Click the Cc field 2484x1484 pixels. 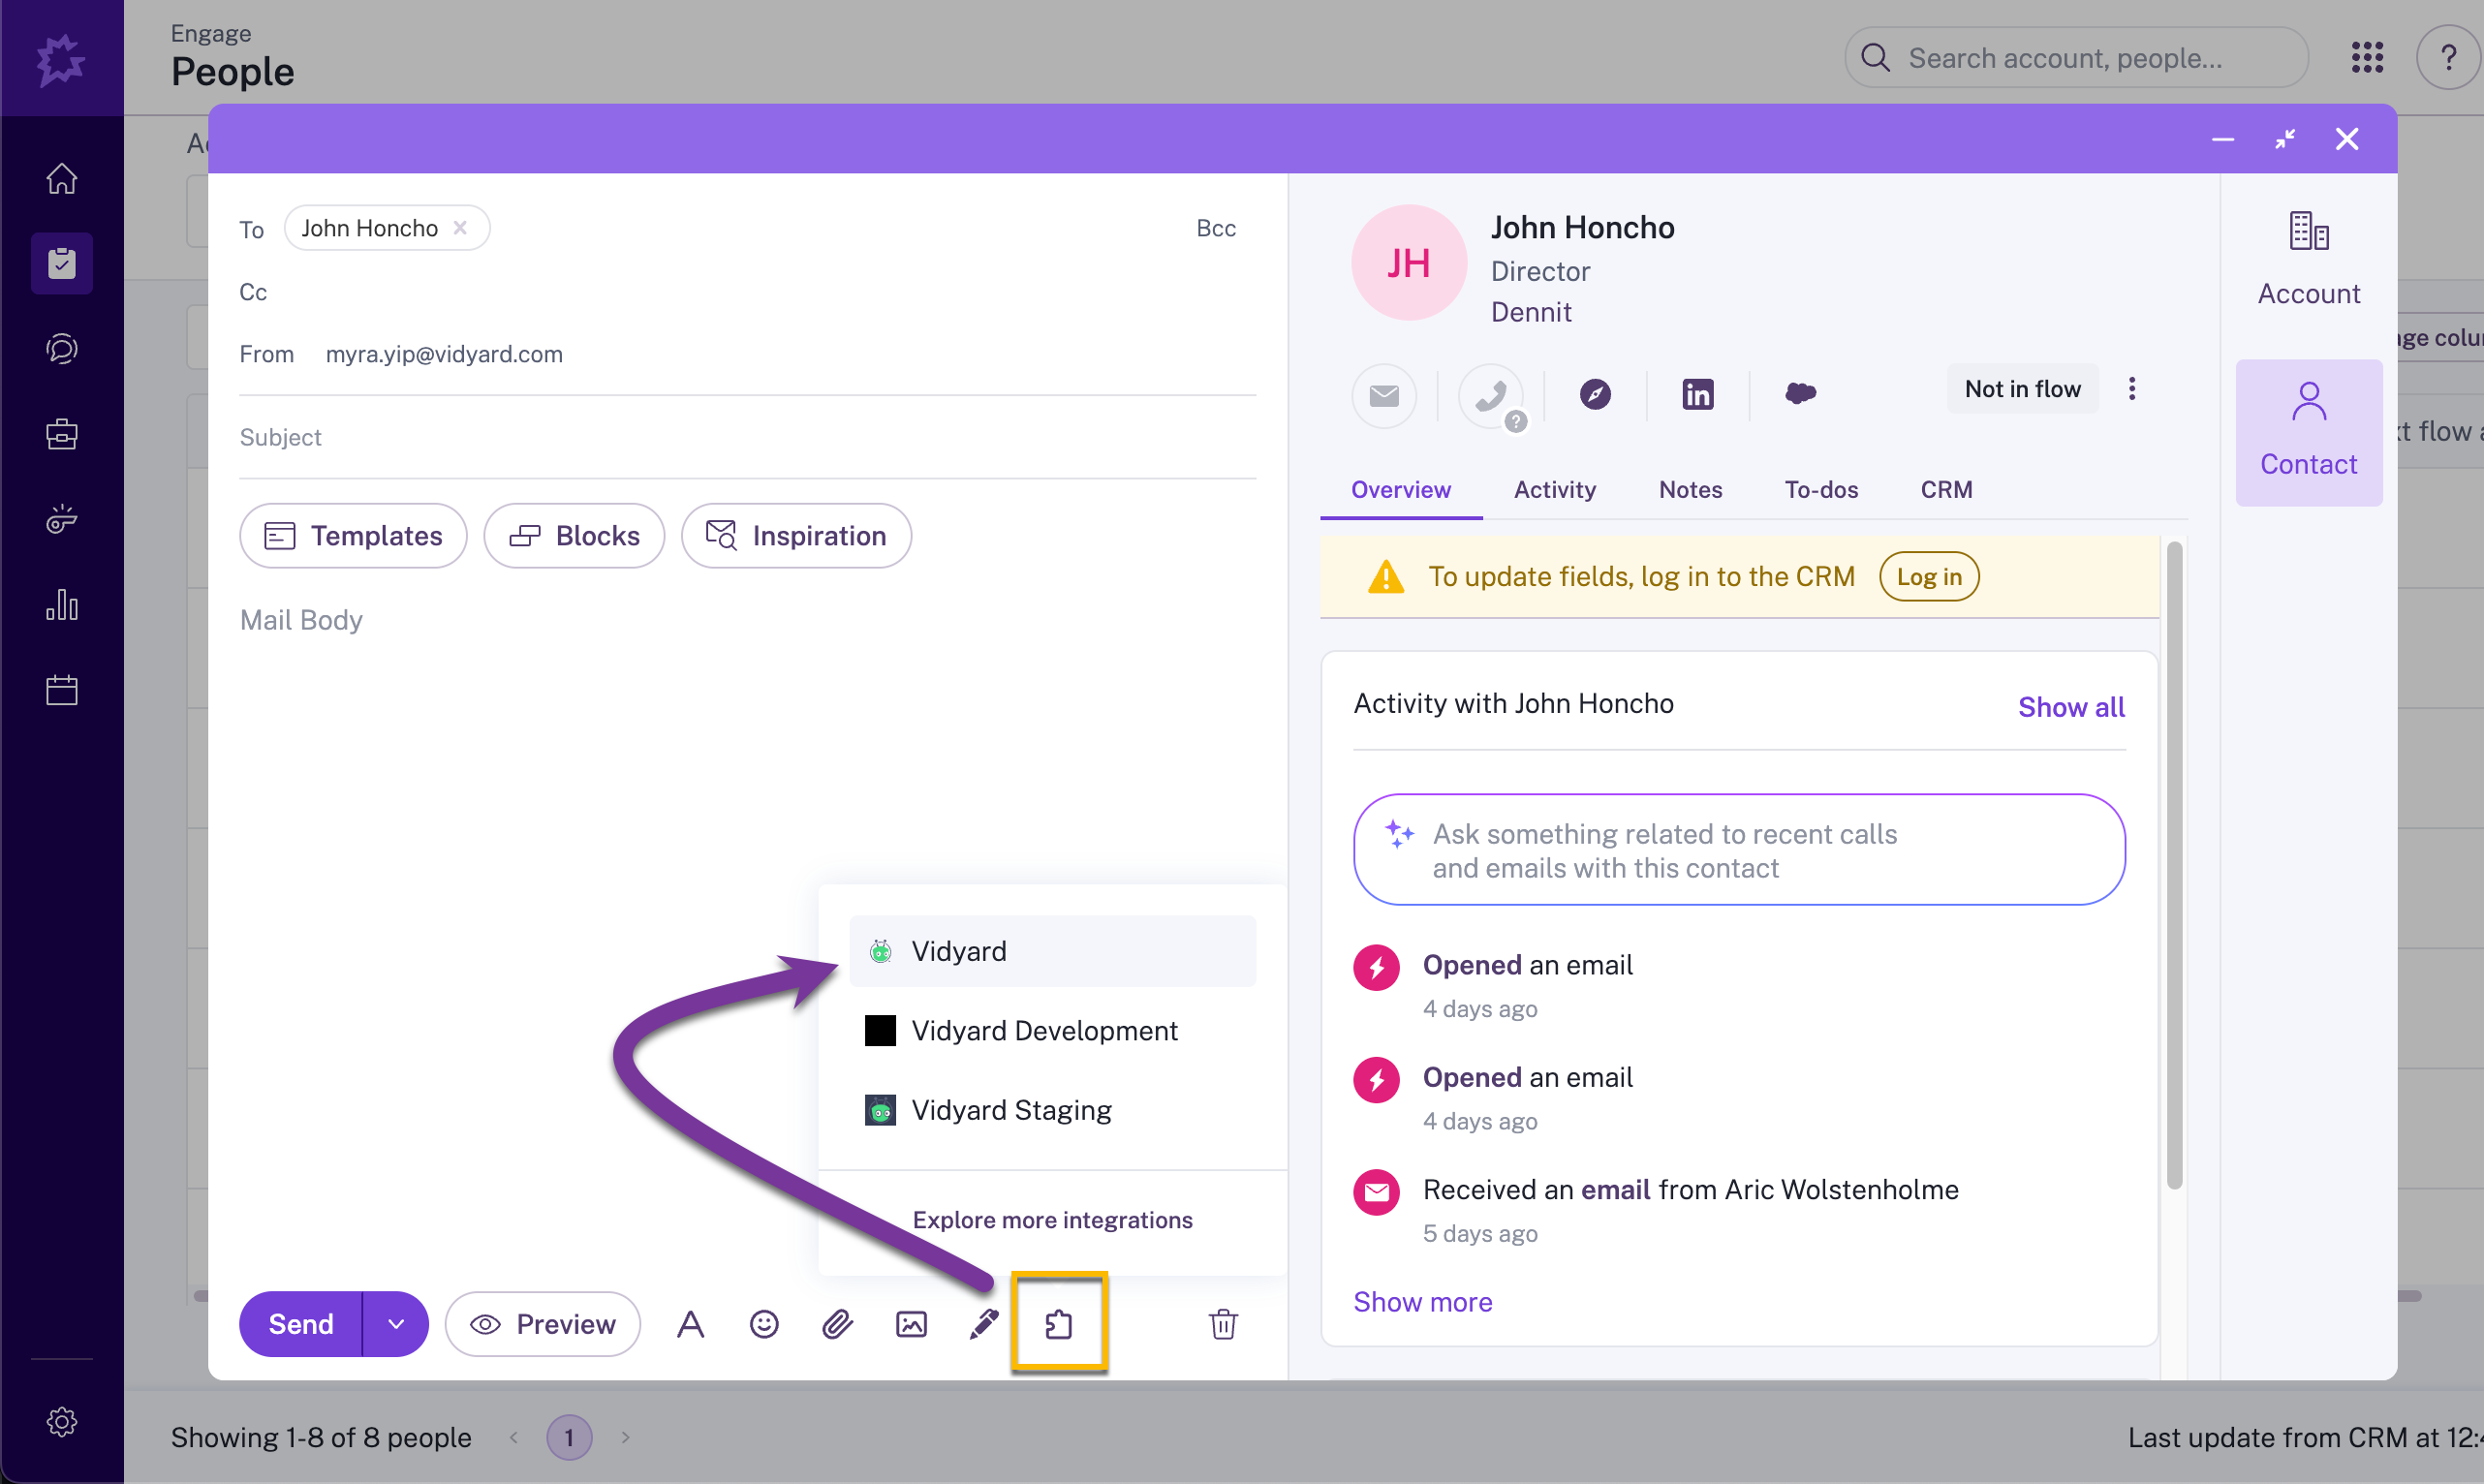[747, 292]
